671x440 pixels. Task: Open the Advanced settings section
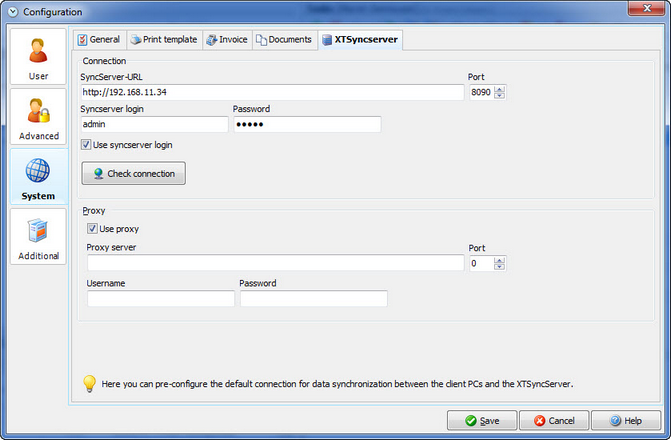(x=38, y=116)
